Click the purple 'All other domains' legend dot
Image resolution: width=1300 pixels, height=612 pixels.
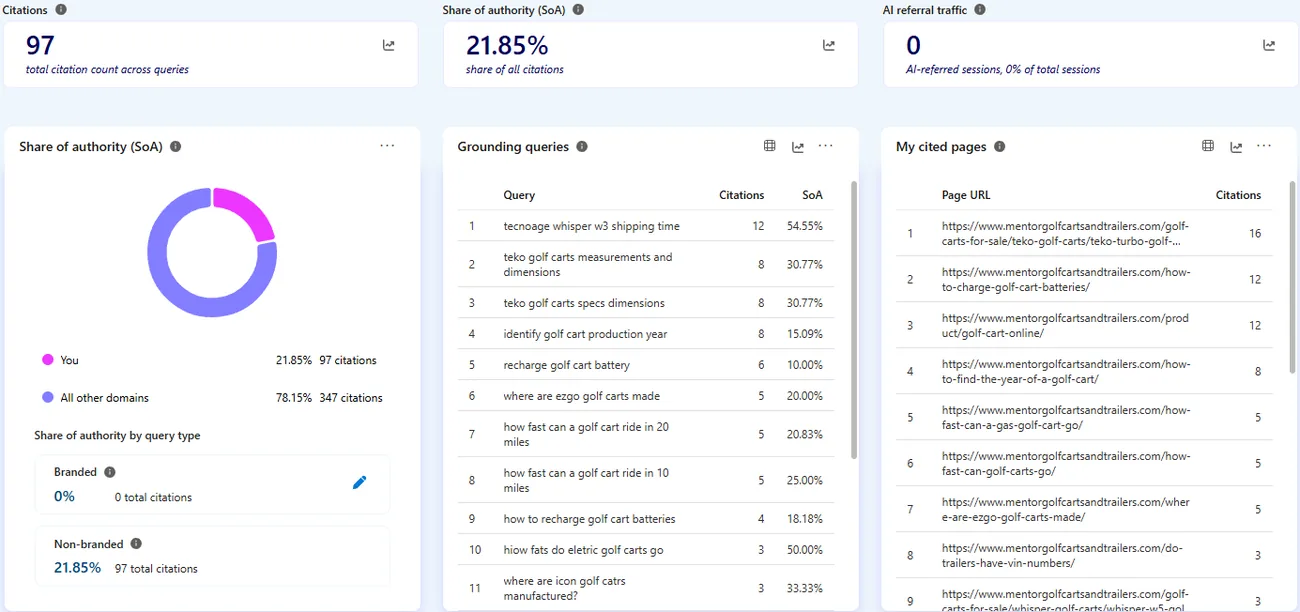(47, 397)
